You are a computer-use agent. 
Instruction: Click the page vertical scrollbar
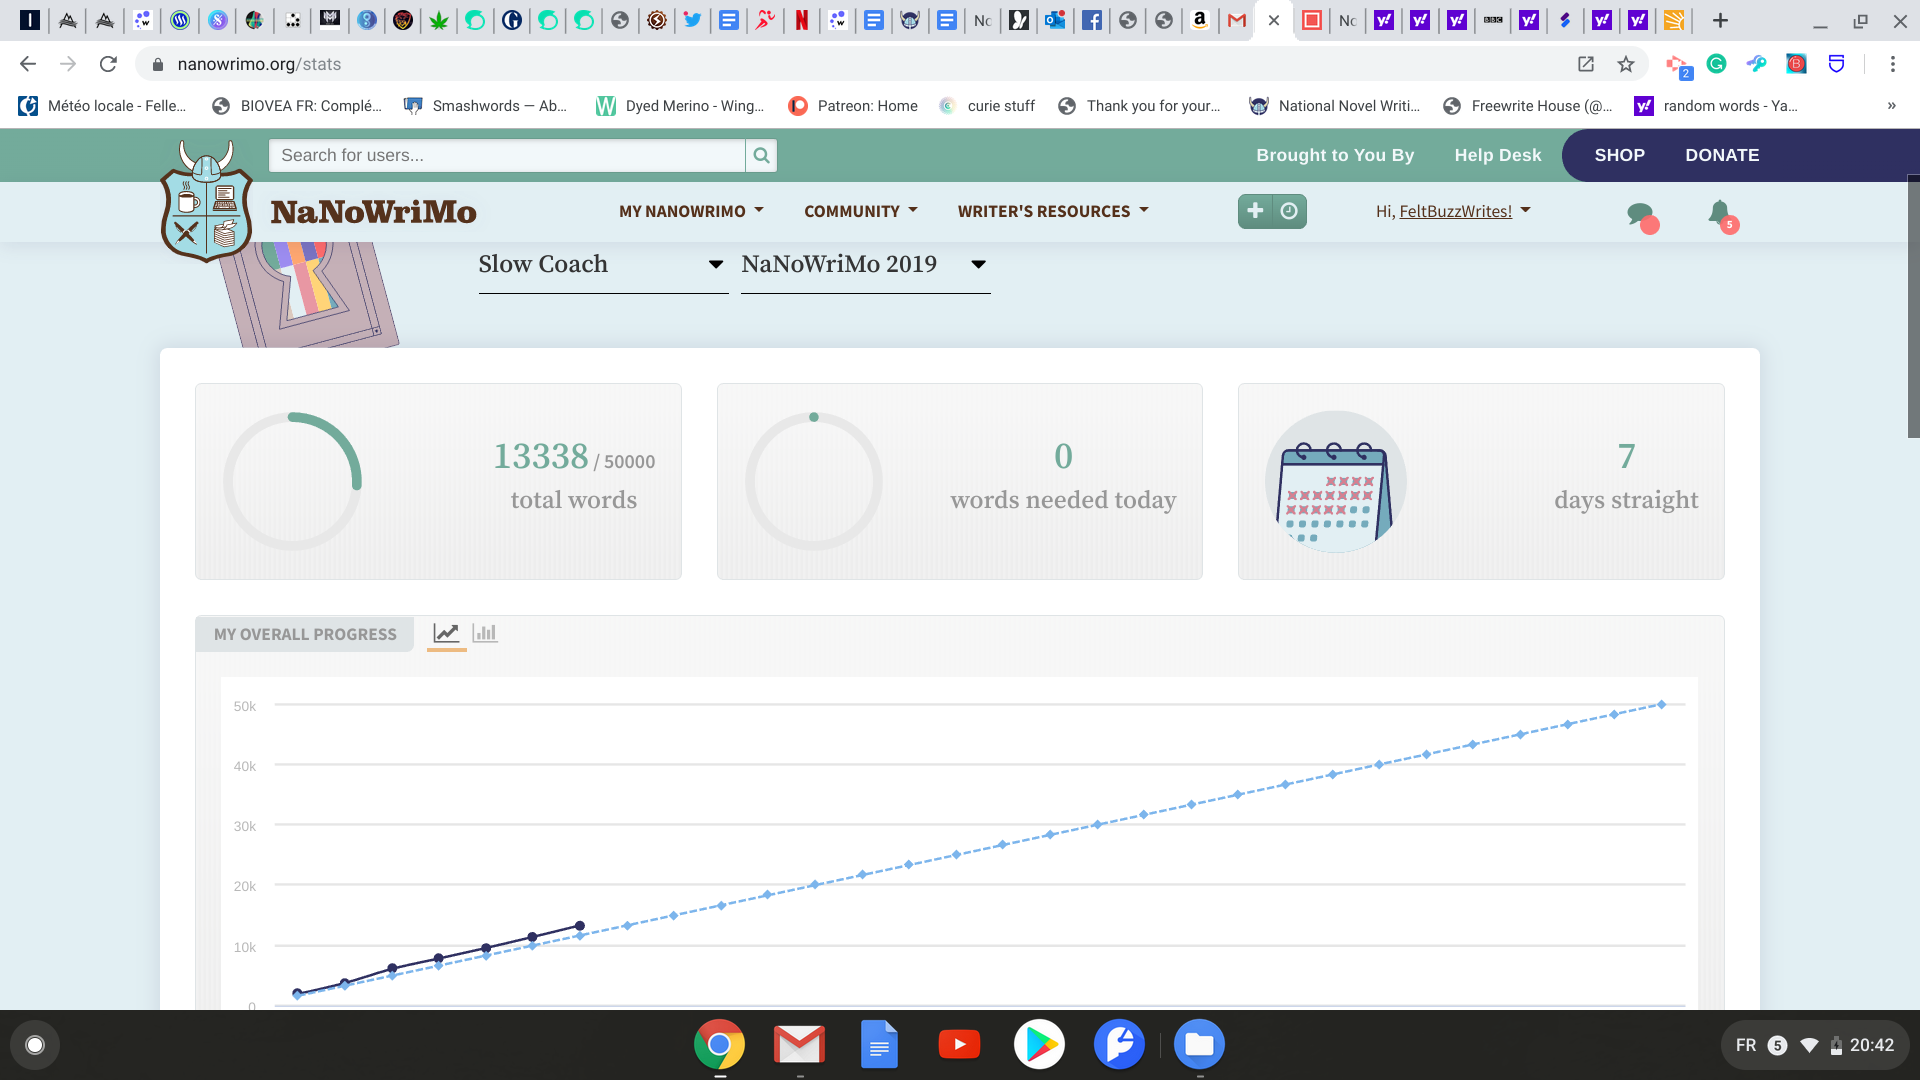(x=1913, y=306)
